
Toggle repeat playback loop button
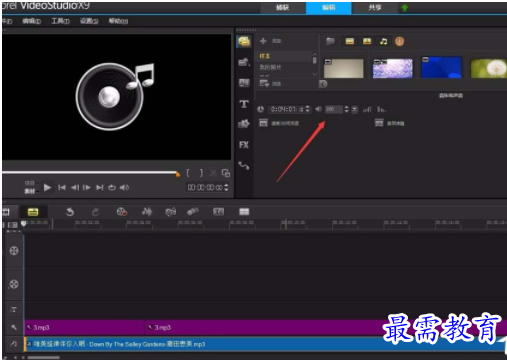click(112, 188)
